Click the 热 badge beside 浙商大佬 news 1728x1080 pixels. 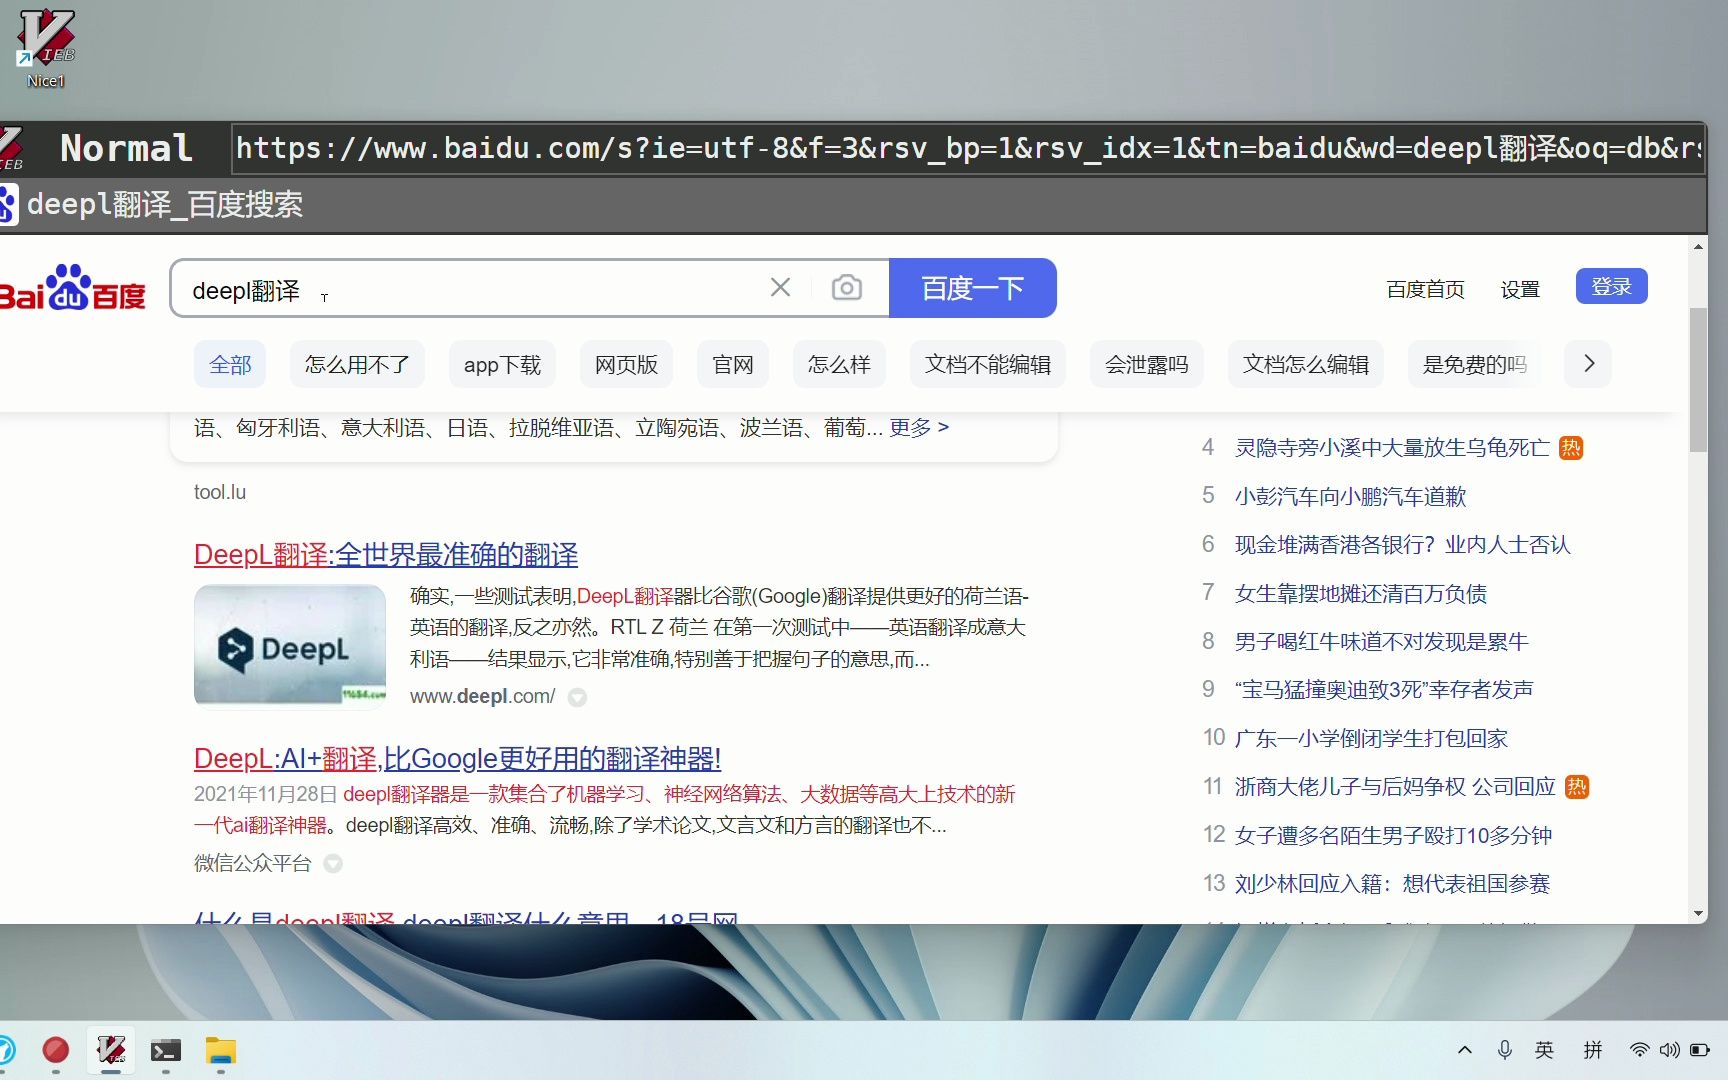coord(1577,787)
